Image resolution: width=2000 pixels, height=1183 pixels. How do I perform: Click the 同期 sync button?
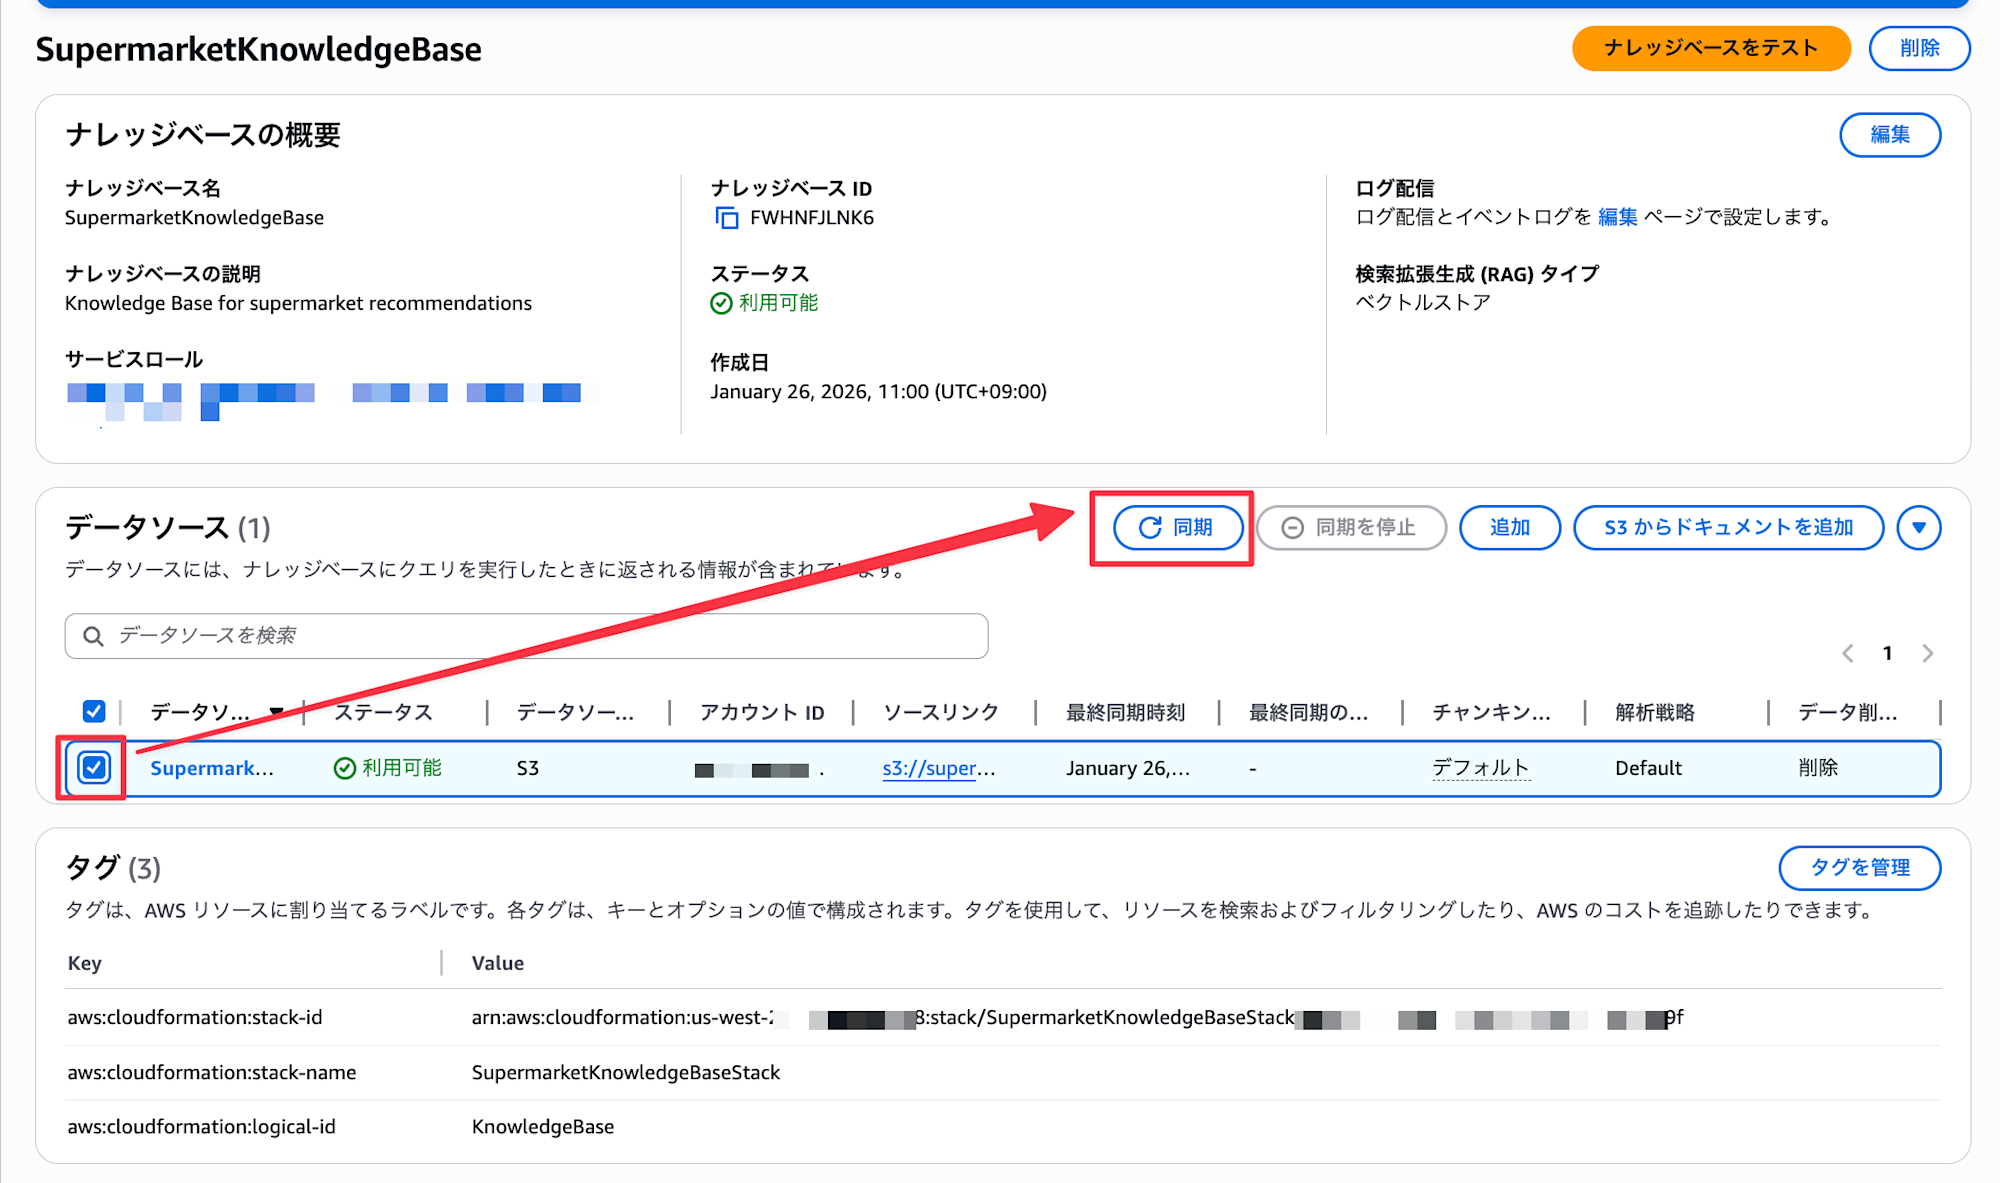click(x=1177, y=527)
